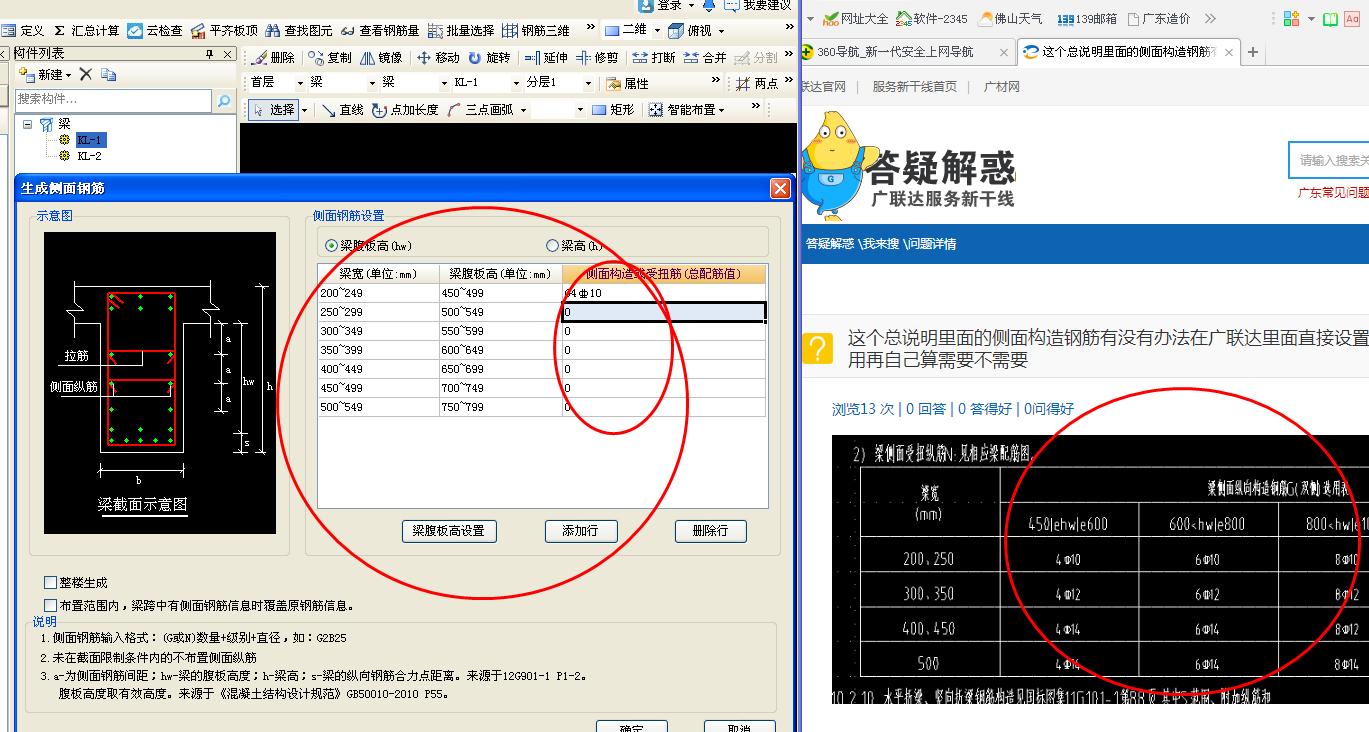Choose the 旋转 rotate tool

click(489, 58)
